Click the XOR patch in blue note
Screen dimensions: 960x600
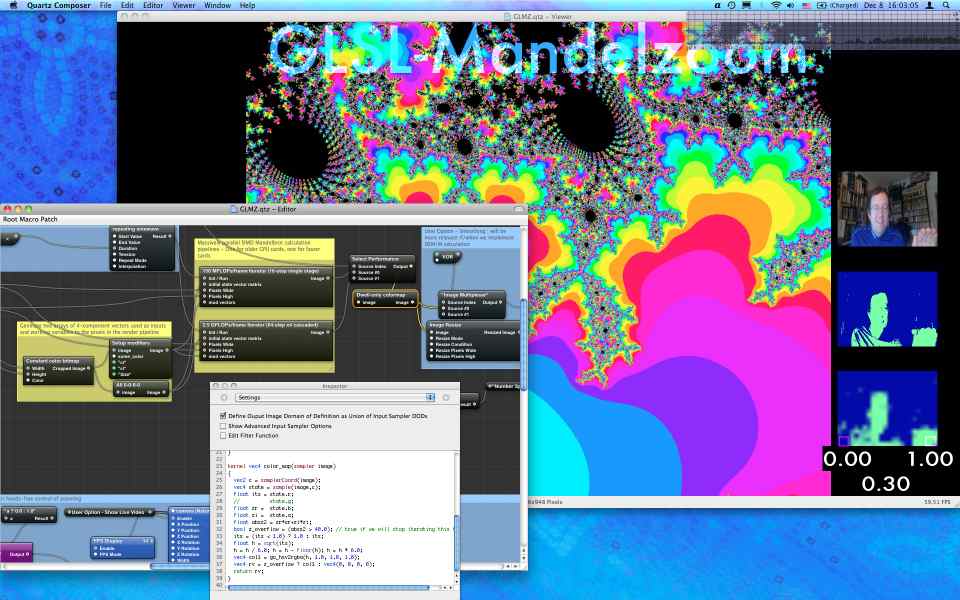(448, 257)
